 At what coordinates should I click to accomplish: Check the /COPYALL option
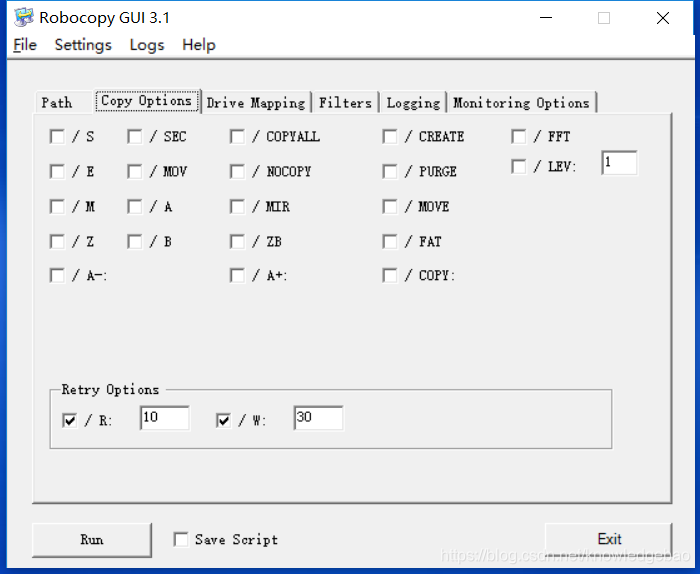(237, 137)
